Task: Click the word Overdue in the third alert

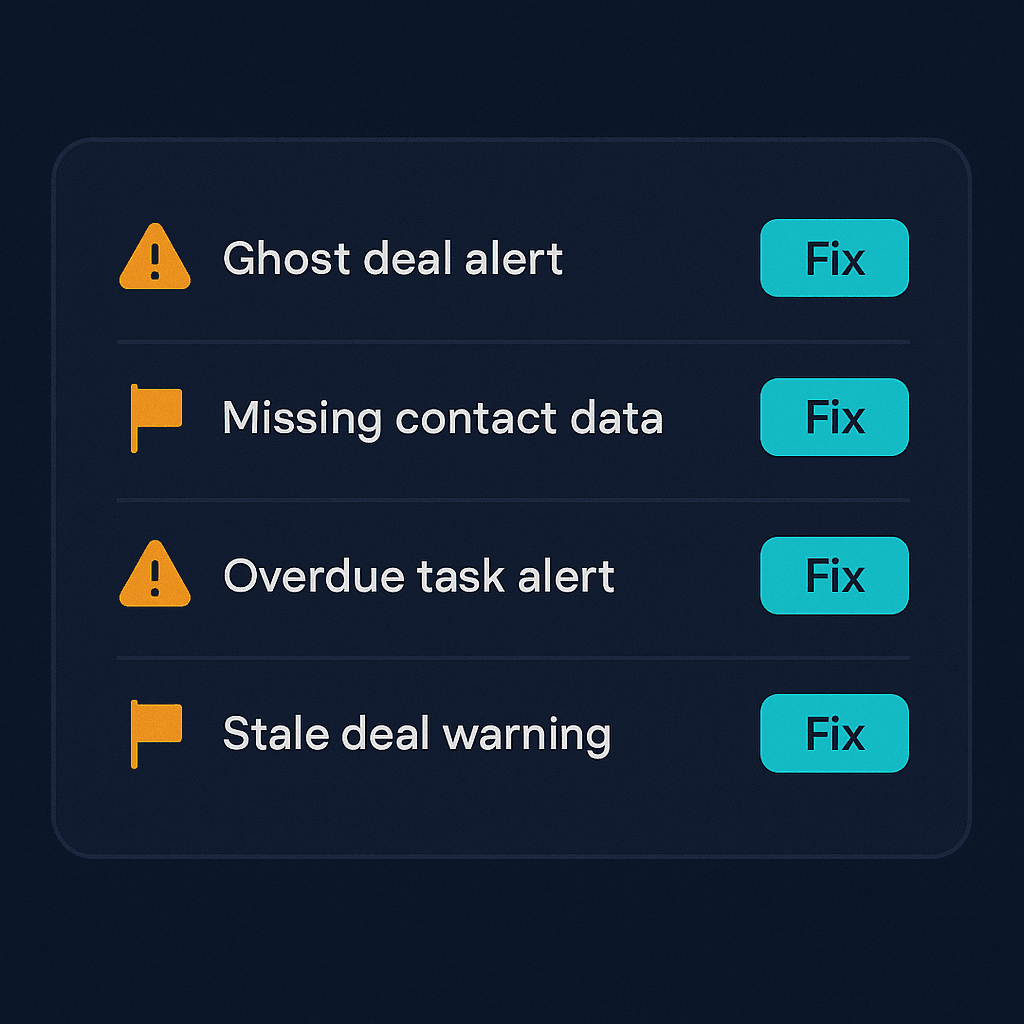Action: 297,576
